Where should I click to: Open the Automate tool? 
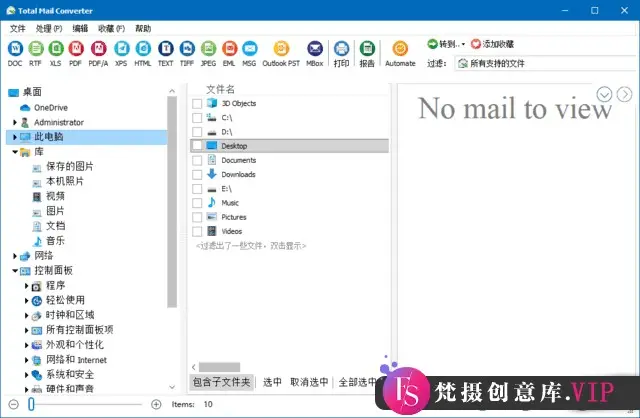coord(400,53)
